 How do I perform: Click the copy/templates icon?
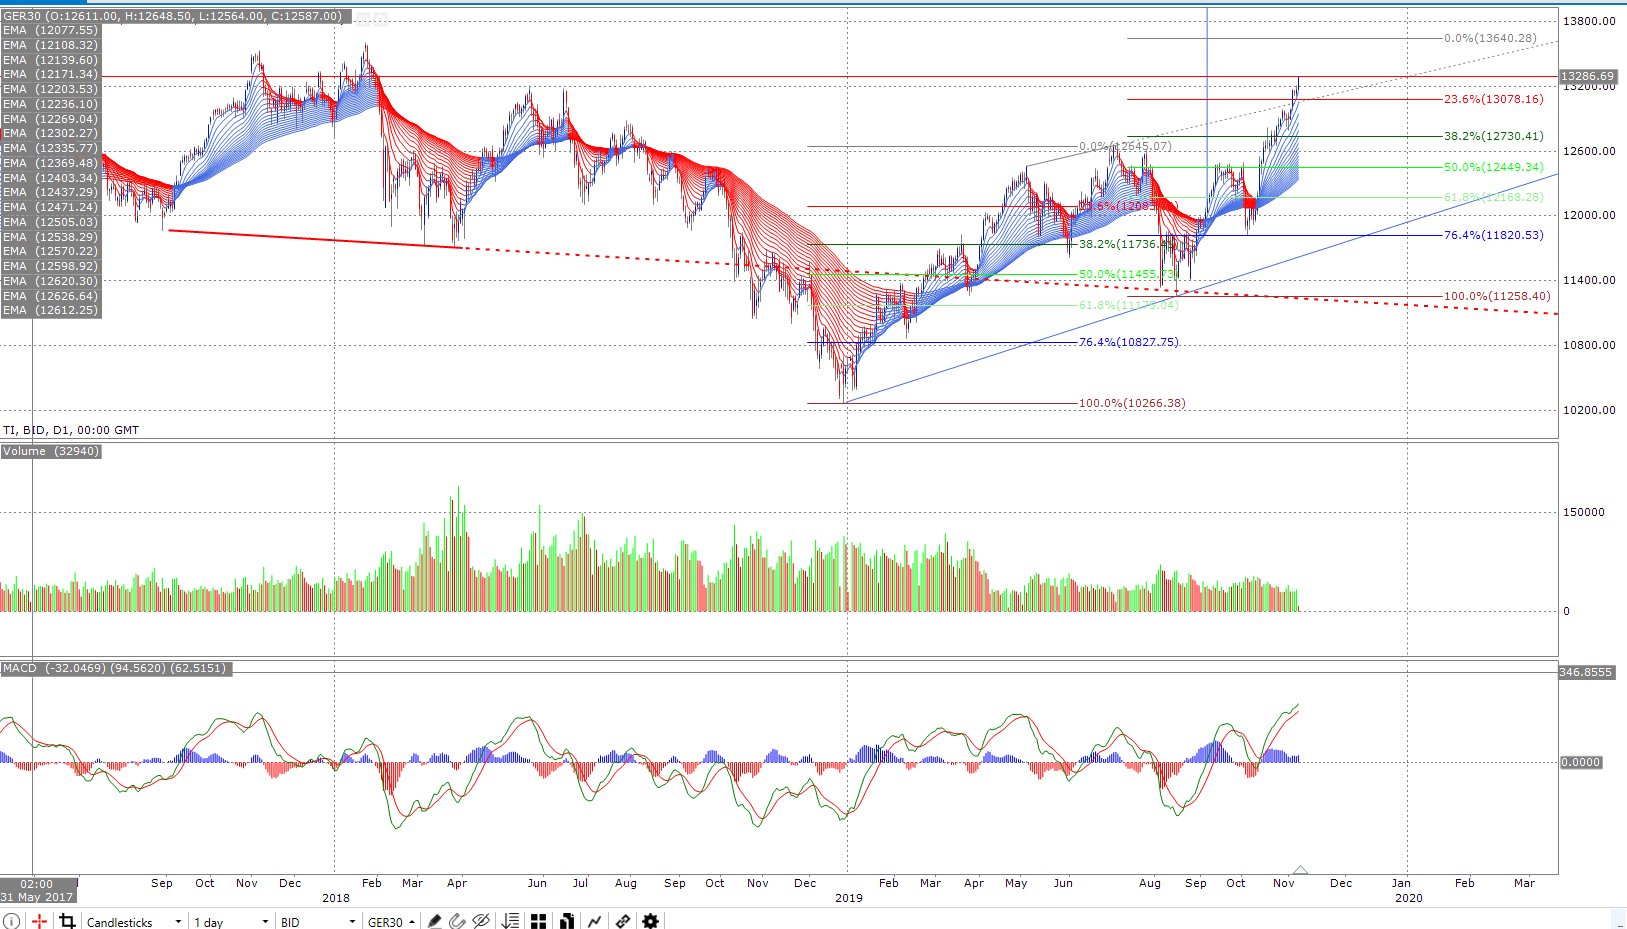566,921
